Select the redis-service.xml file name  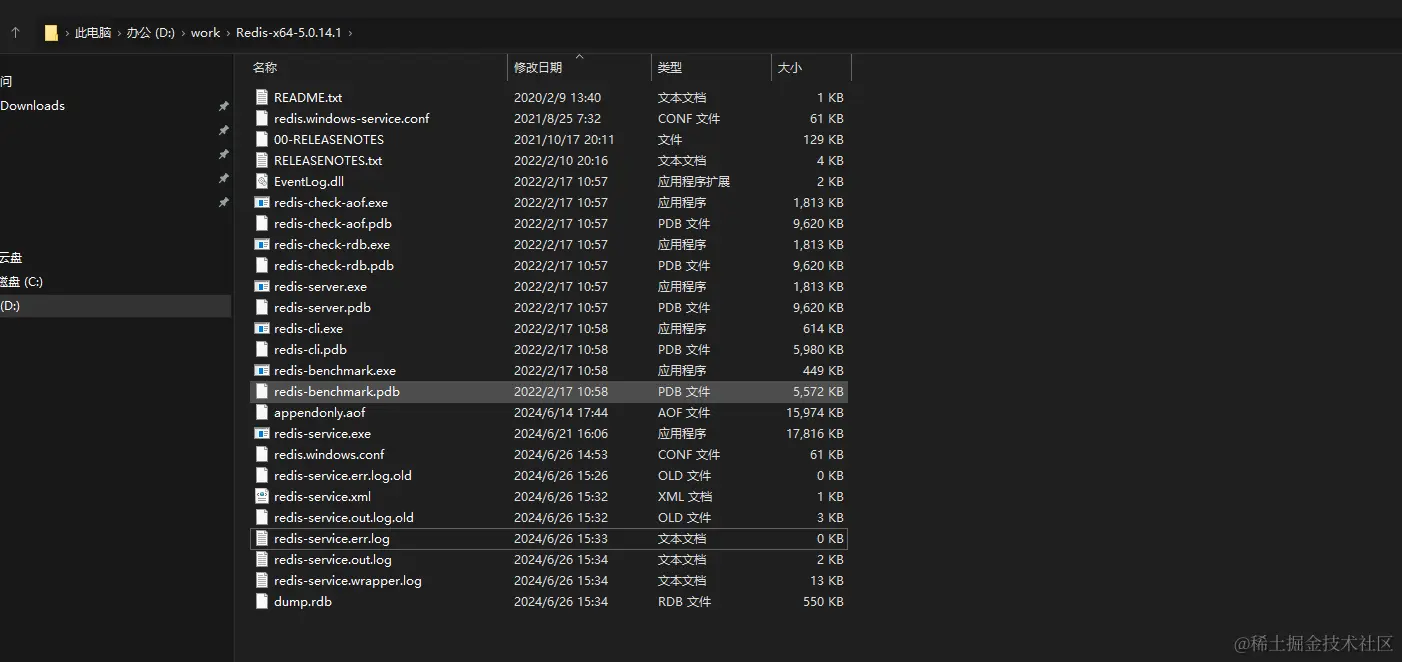tap(322, 496)
